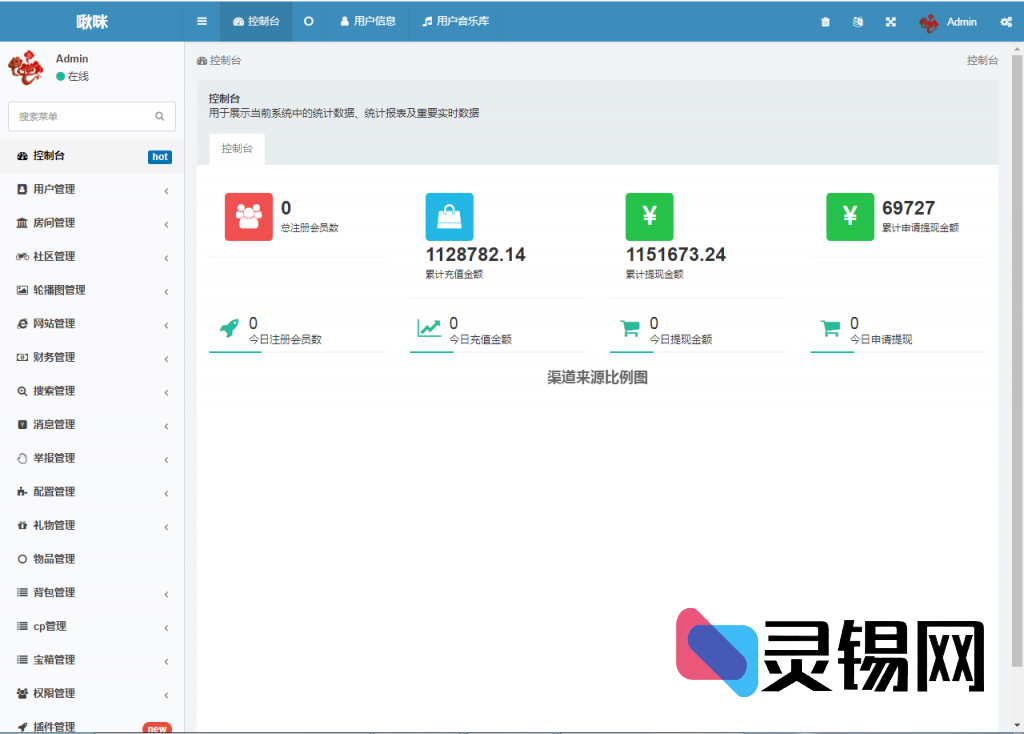Image resolution: width=1024 pixels, height=734 pixels.
Task: Open the 权限管理 users icon
Action: pyautogui.click(x=22, y=693)
